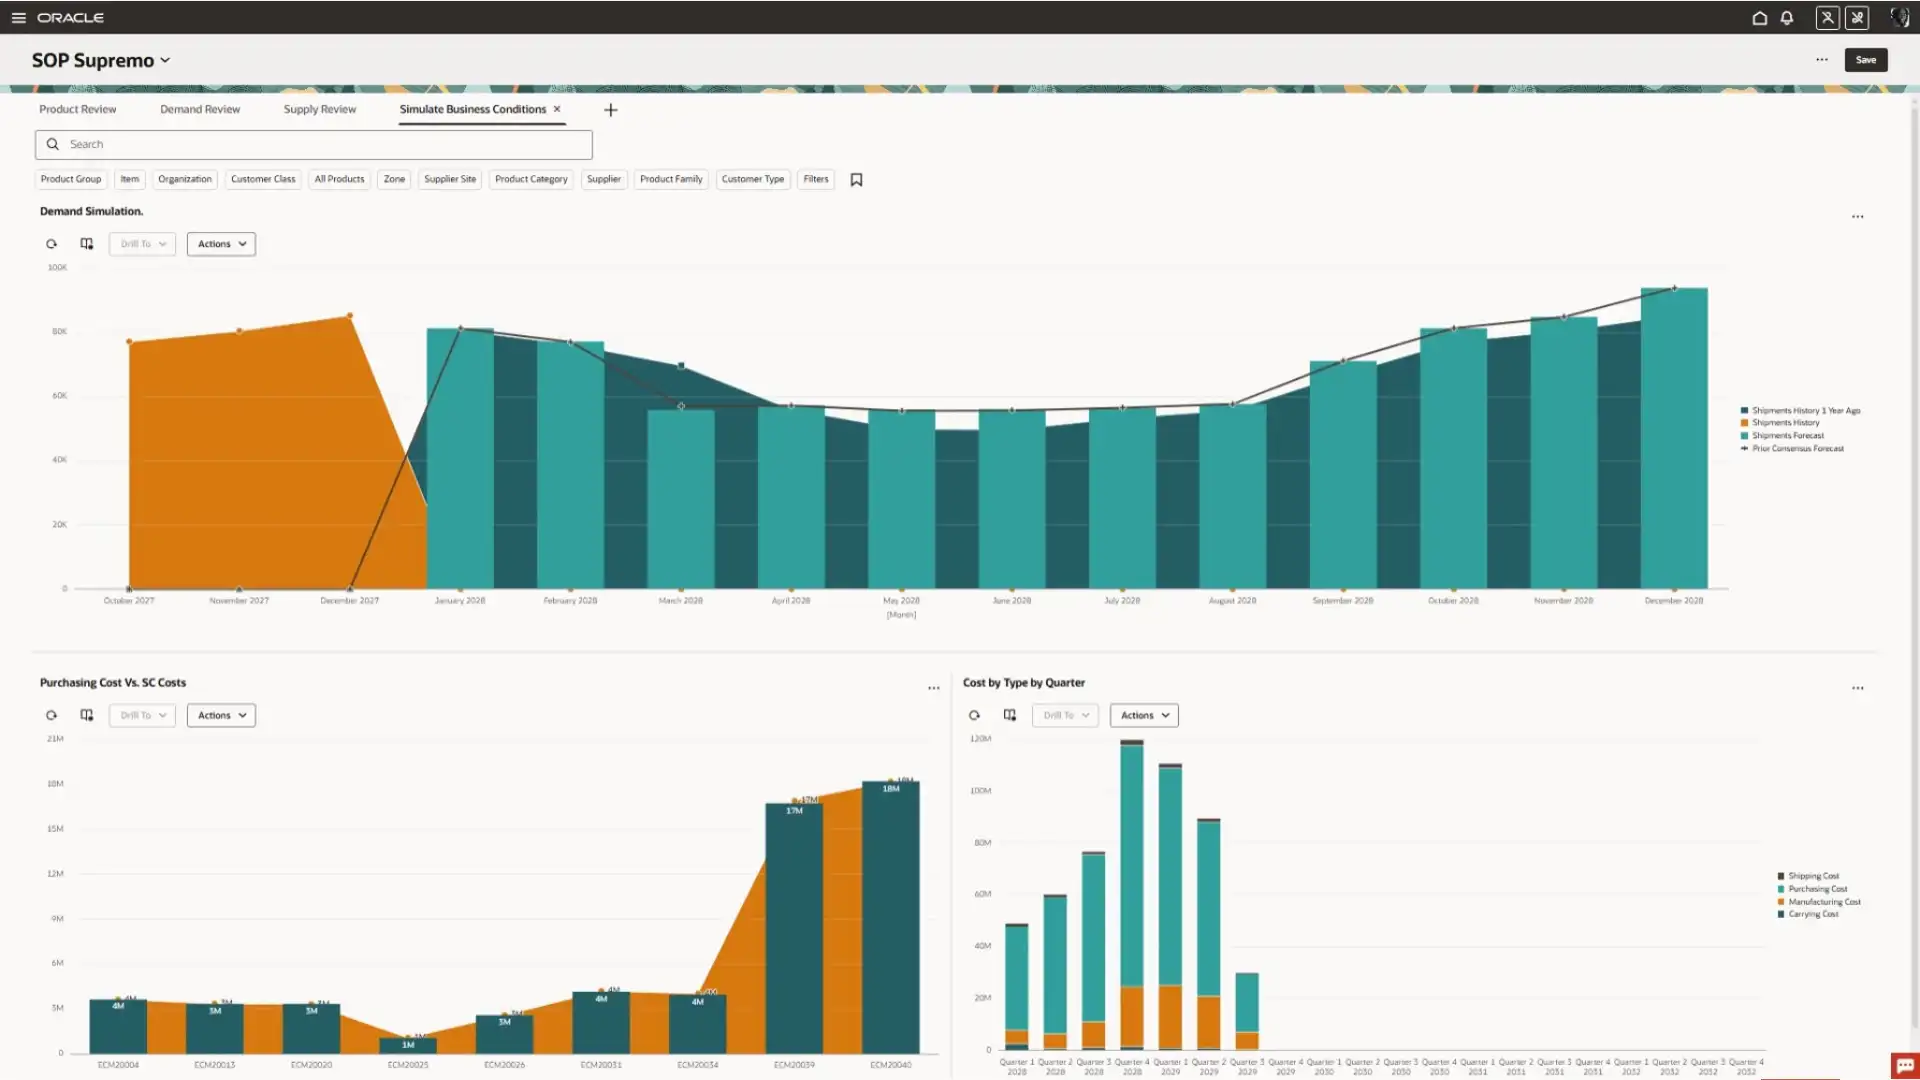Toggle Prior Consensus Forecast legend entry
This screenshot has width=1920, height=1080.
(1797, 449)
